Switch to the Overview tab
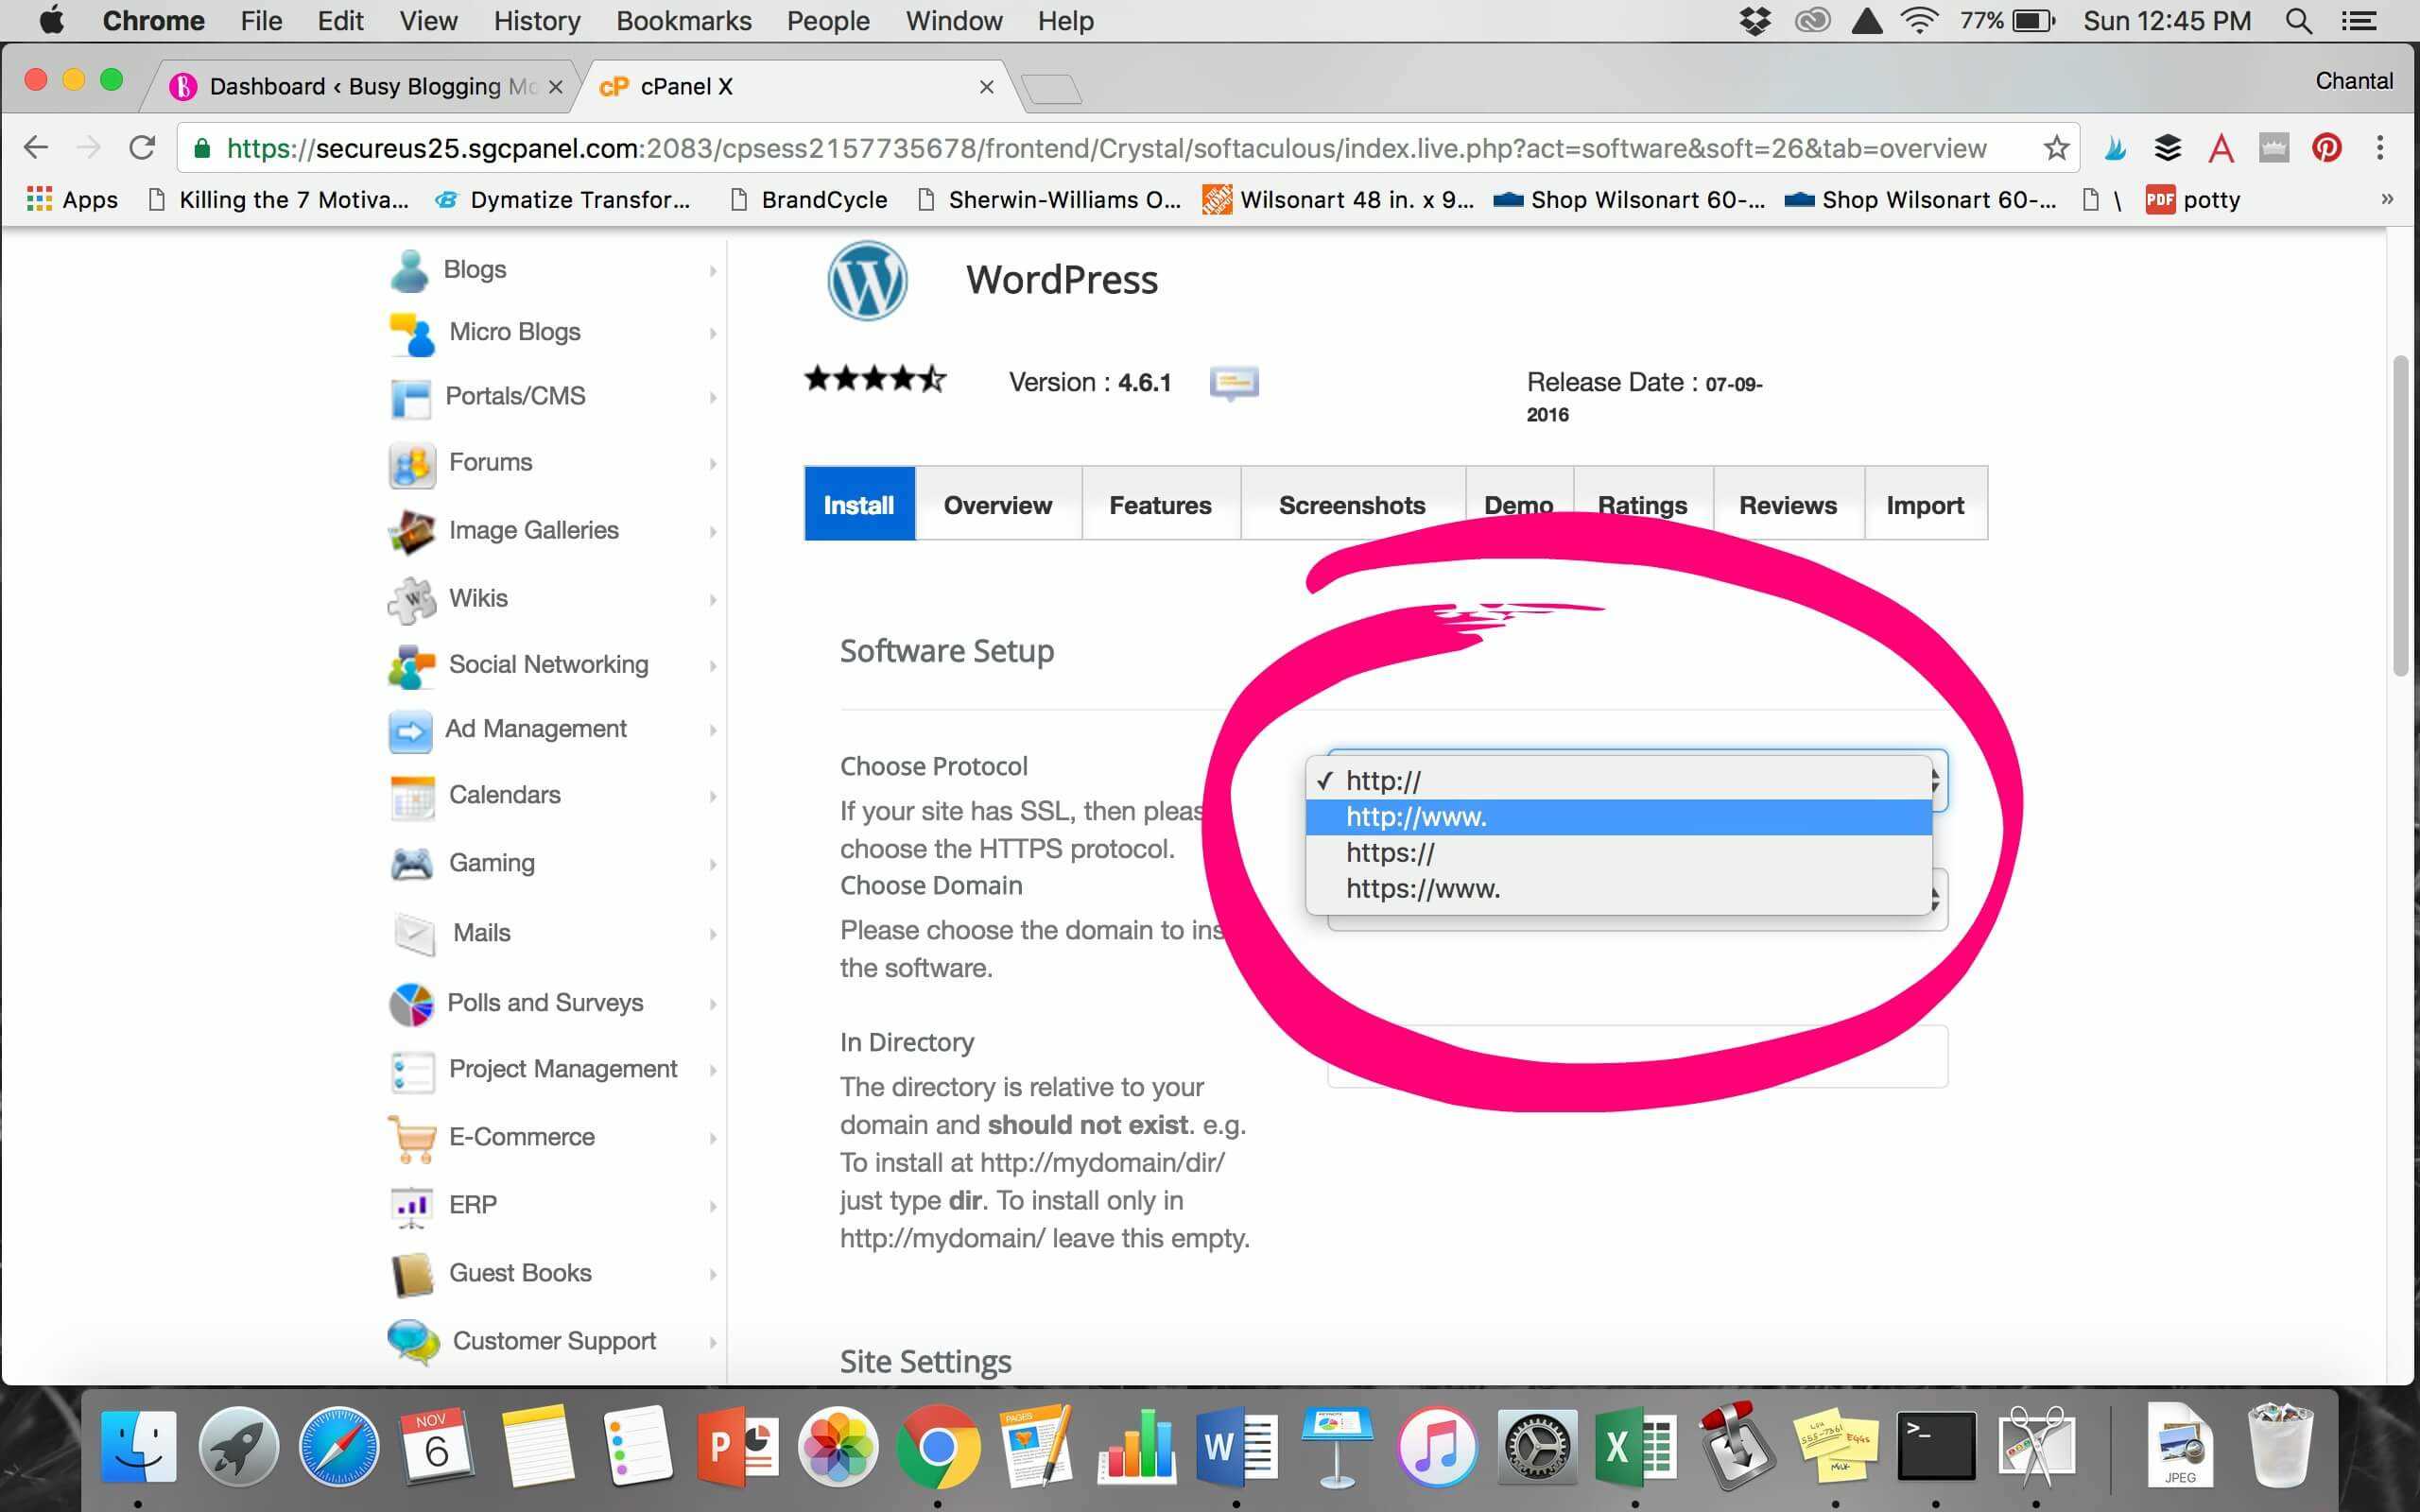This screenshot has width=2420, height=1512. (998, 504)
